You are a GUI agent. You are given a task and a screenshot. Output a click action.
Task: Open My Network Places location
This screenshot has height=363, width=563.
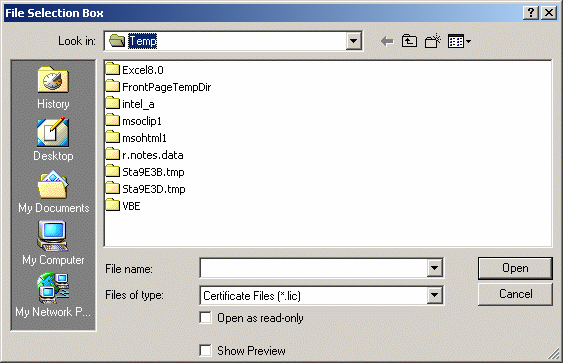pos(53,295)
